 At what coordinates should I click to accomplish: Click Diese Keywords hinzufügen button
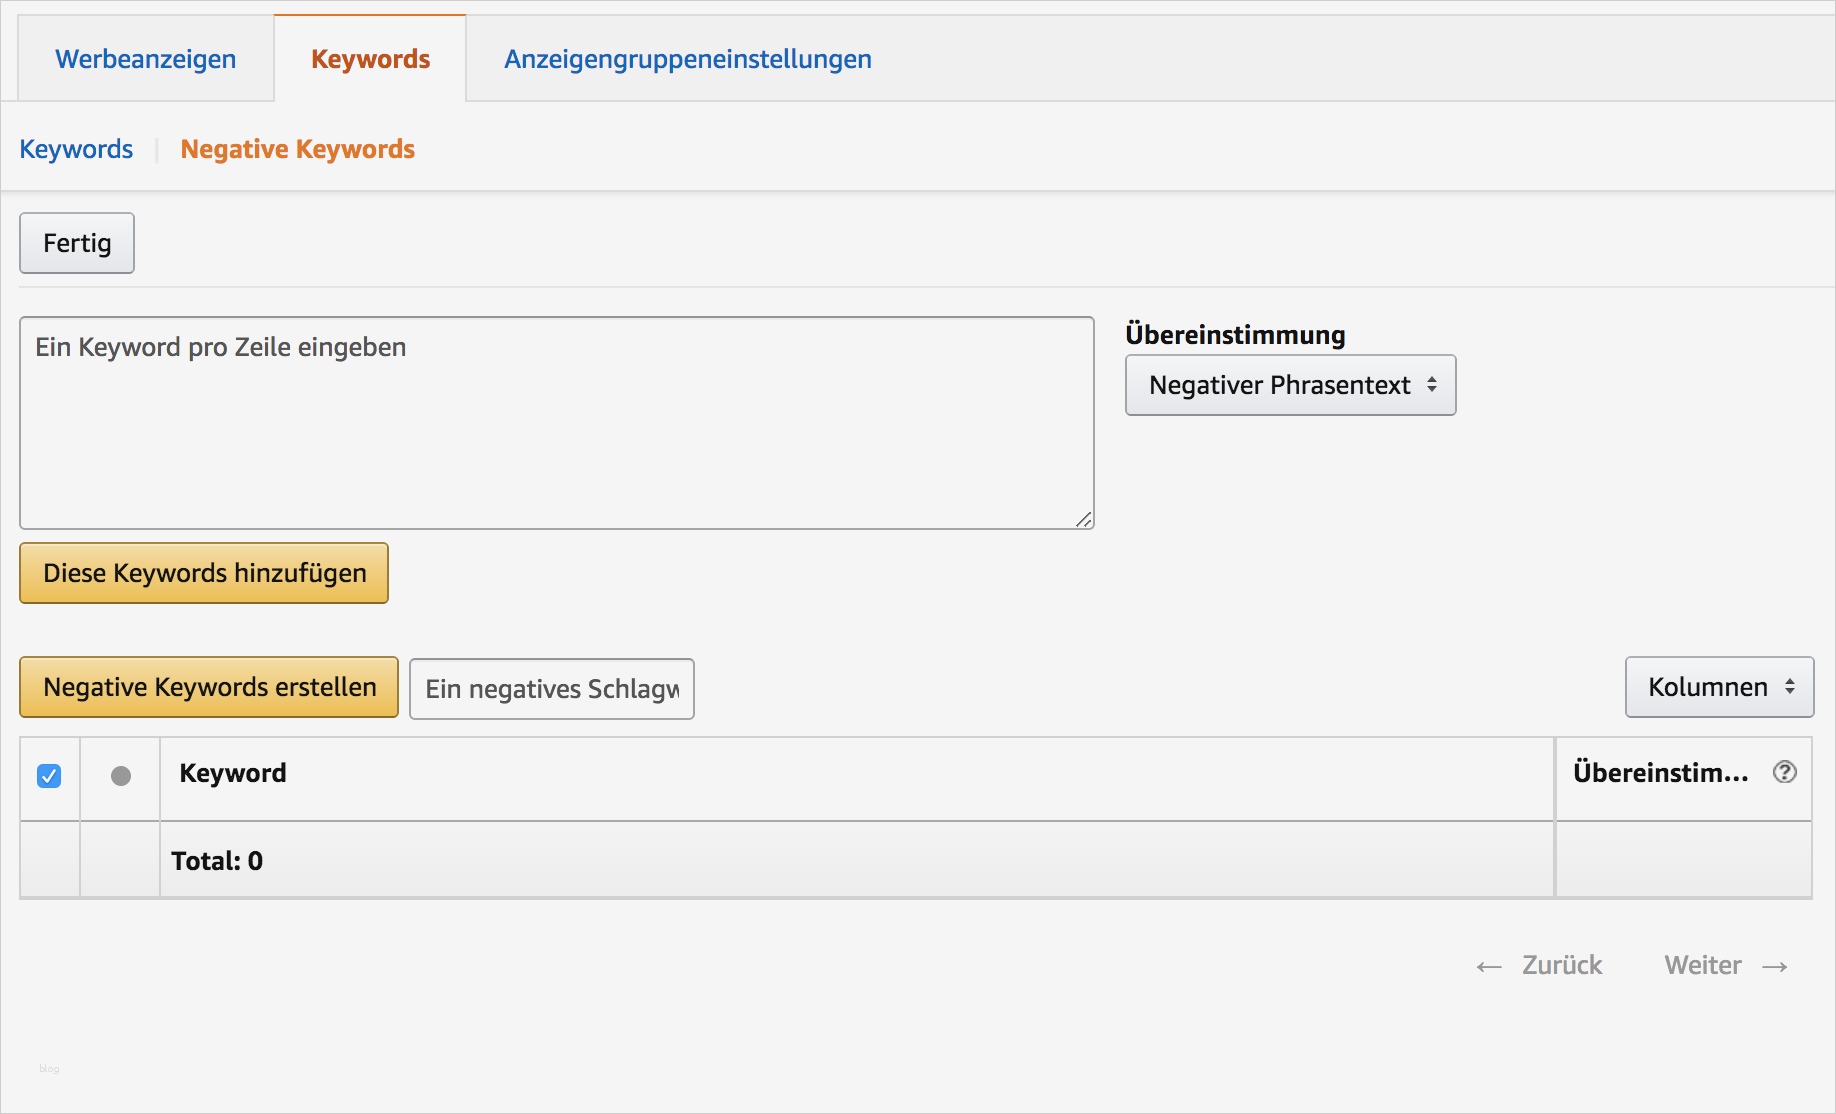[204, 573]
